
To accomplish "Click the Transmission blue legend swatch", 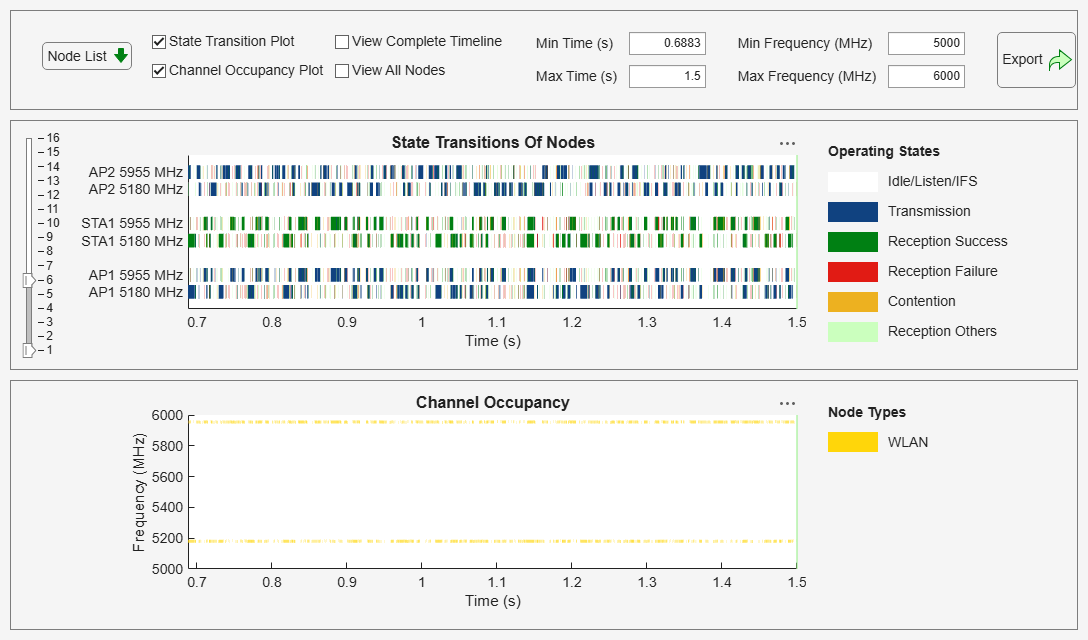I will tap(853, 212).
